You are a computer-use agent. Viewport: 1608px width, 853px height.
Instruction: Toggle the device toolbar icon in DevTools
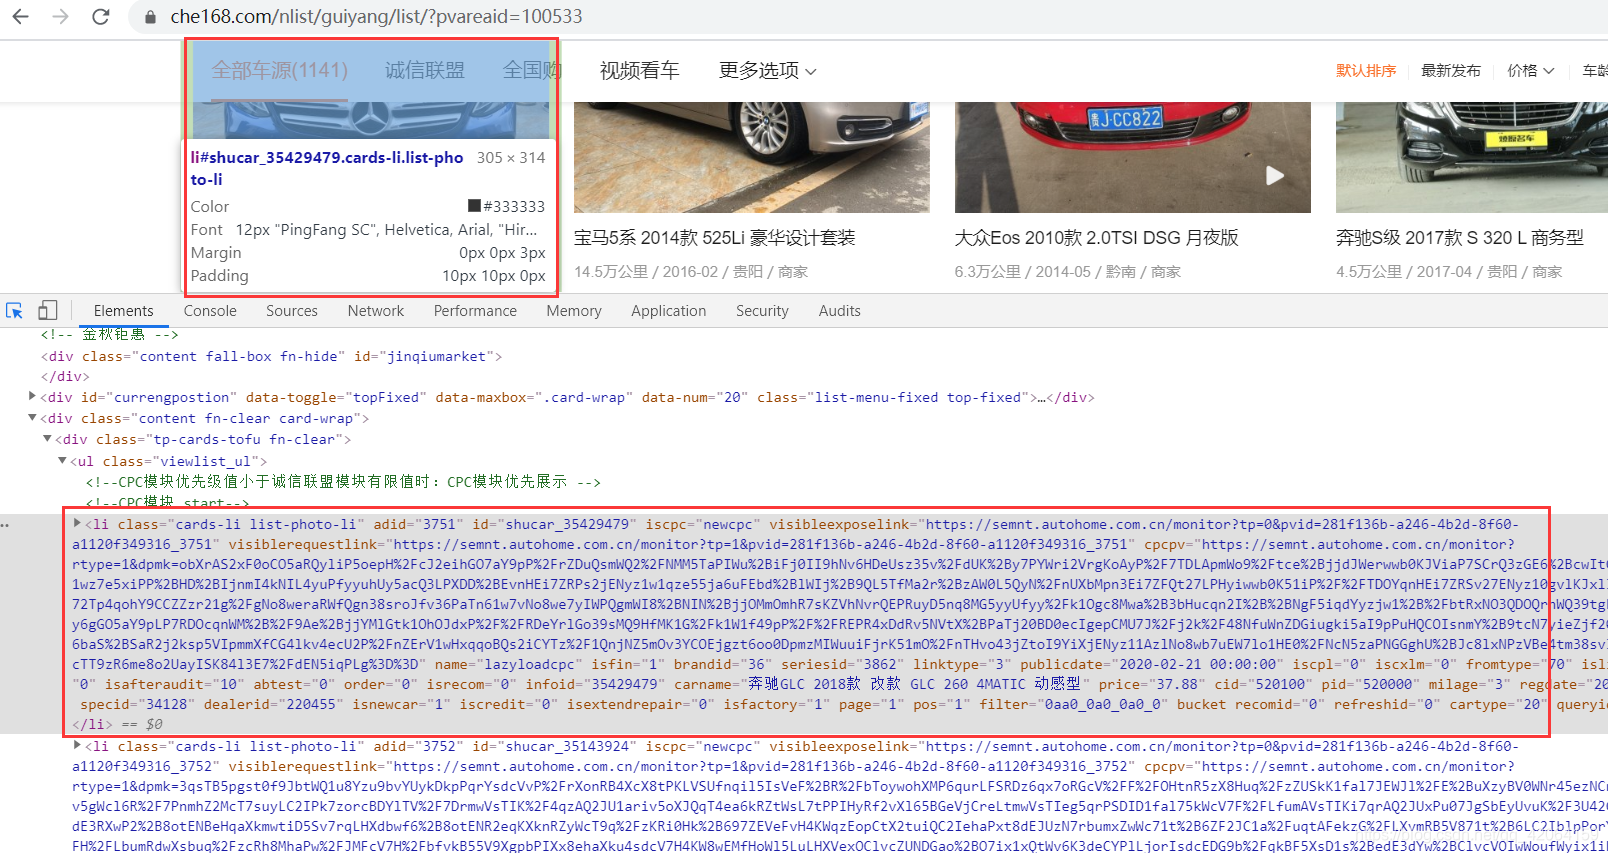(x=47, y=311)
